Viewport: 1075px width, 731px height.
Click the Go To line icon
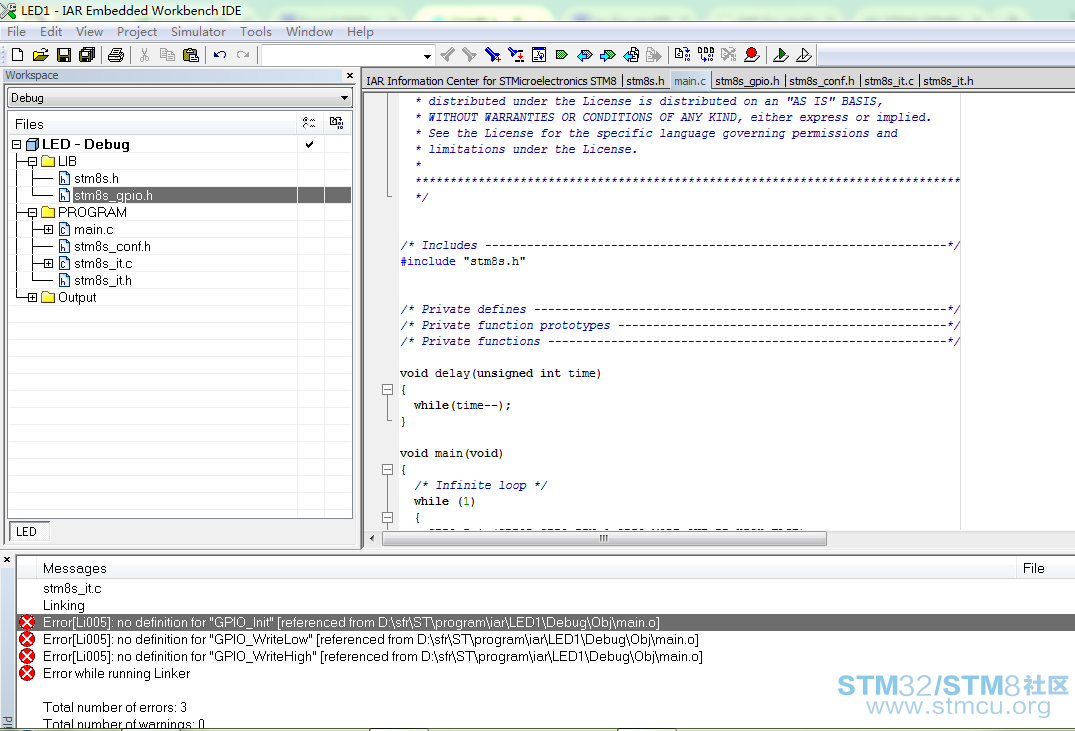(x=539, y=55)
